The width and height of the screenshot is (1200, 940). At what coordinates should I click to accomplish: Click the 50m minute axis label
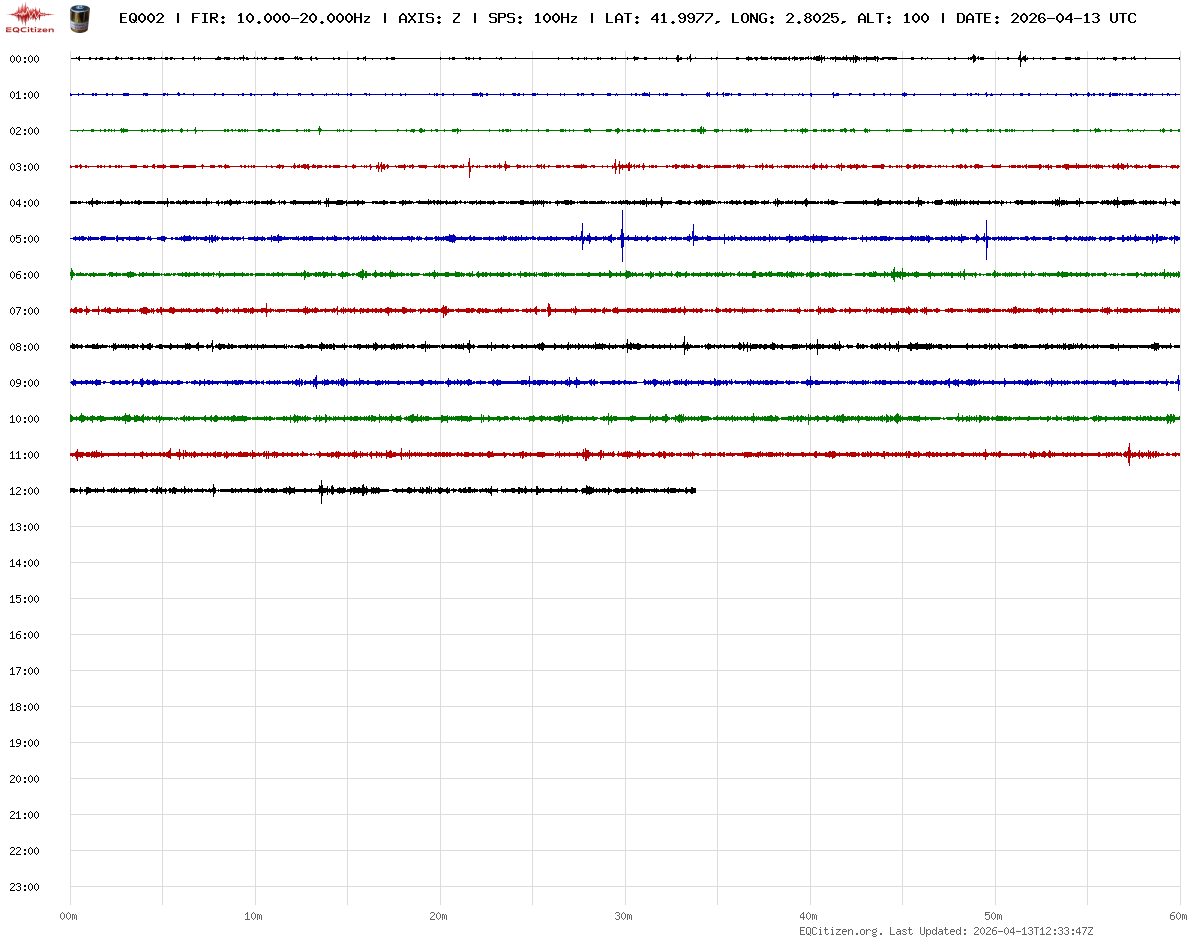coord(993,916)
